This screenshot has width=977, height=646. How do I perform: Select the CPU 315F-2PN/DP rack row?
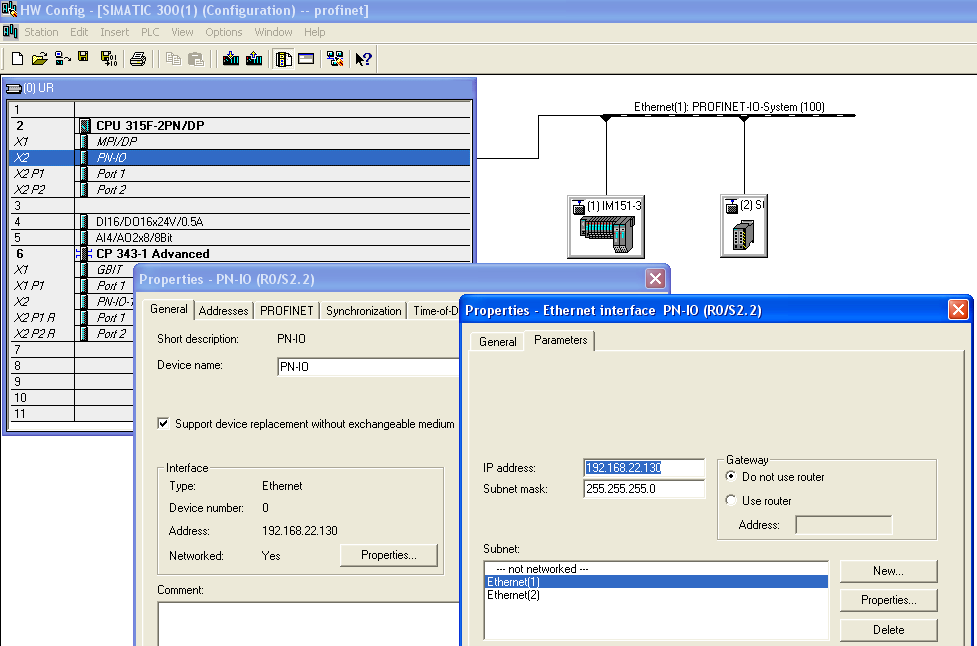[x=241, y=126]
